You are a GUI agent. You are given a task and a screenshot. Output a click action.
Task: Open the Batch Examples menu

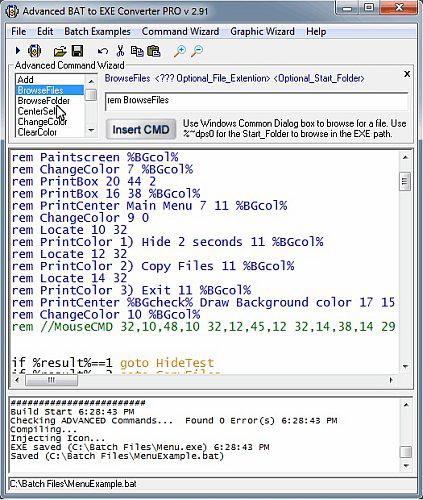coord(97,32)
